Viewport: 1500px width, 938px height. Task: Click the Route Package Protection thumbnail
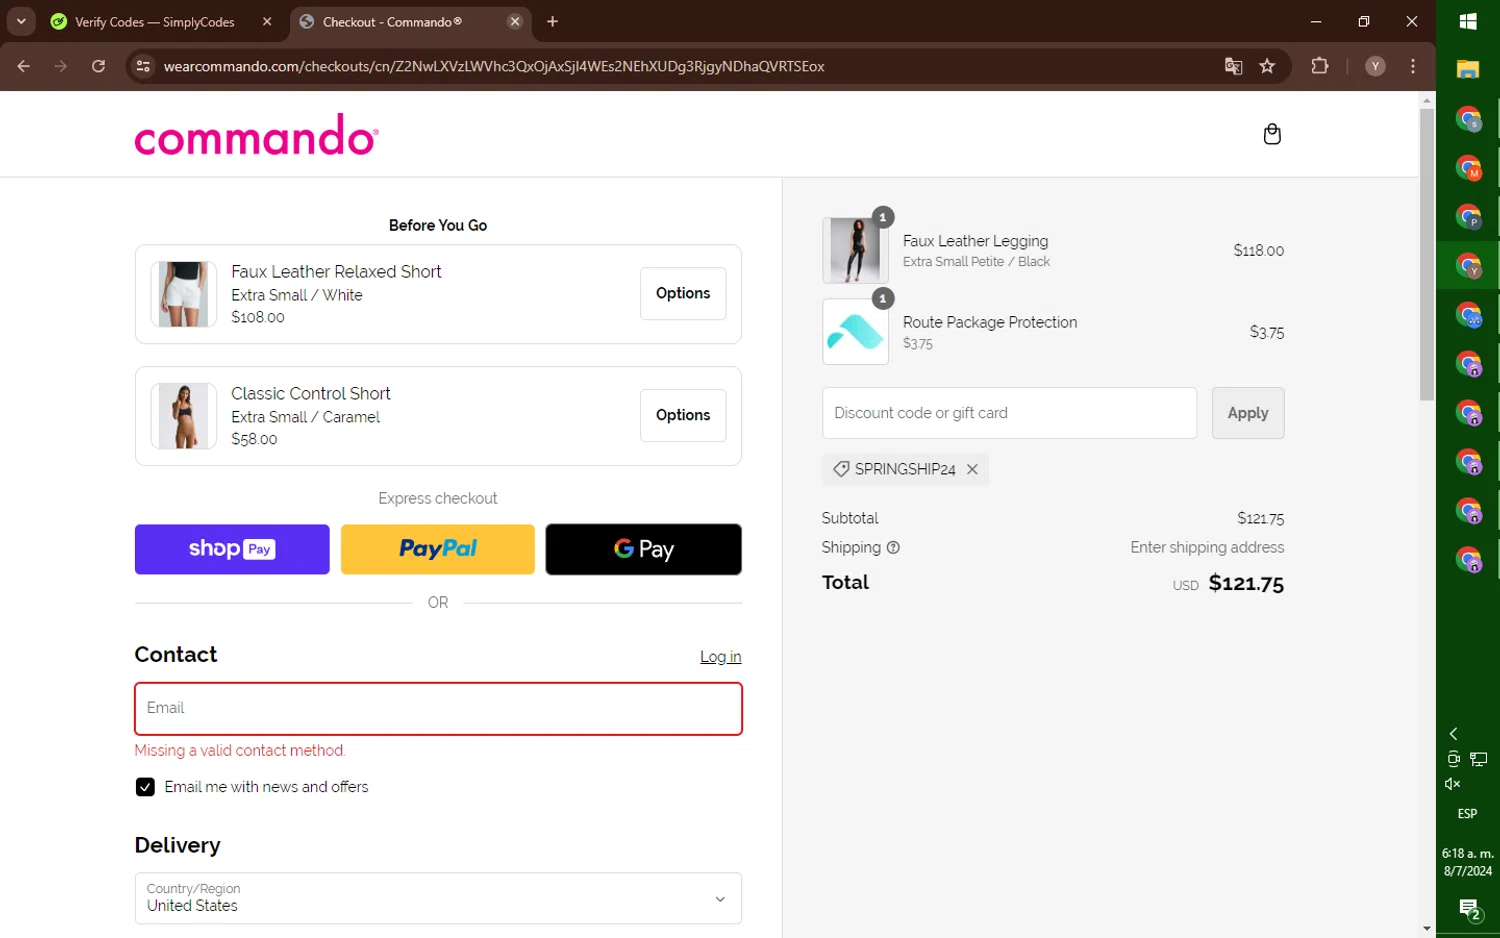click(x=855, y=332)
